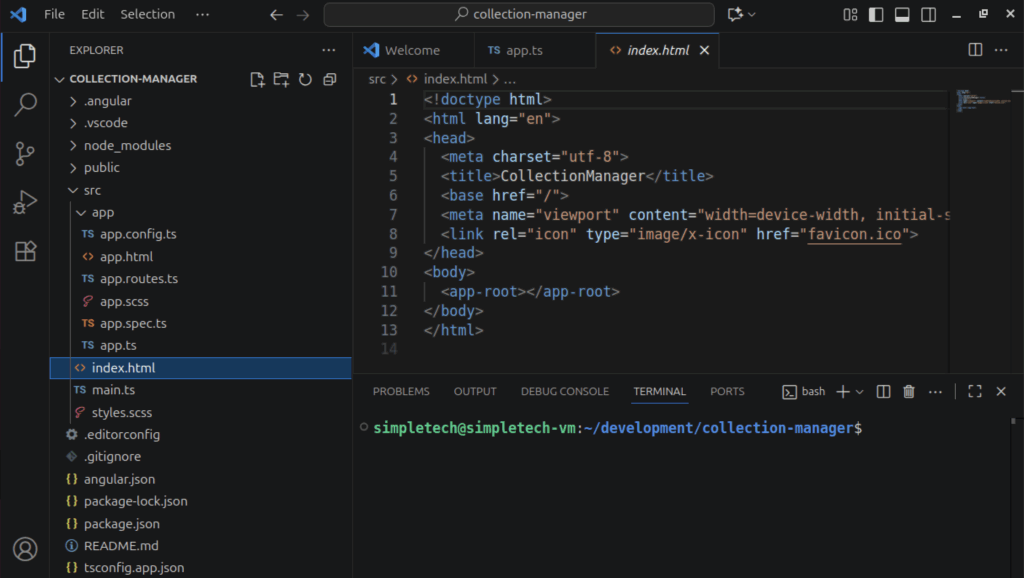Image resolution: width=1024 pixels, height=578 pixels.
Task: Open package.json from the Explorer
Action: 121,524
